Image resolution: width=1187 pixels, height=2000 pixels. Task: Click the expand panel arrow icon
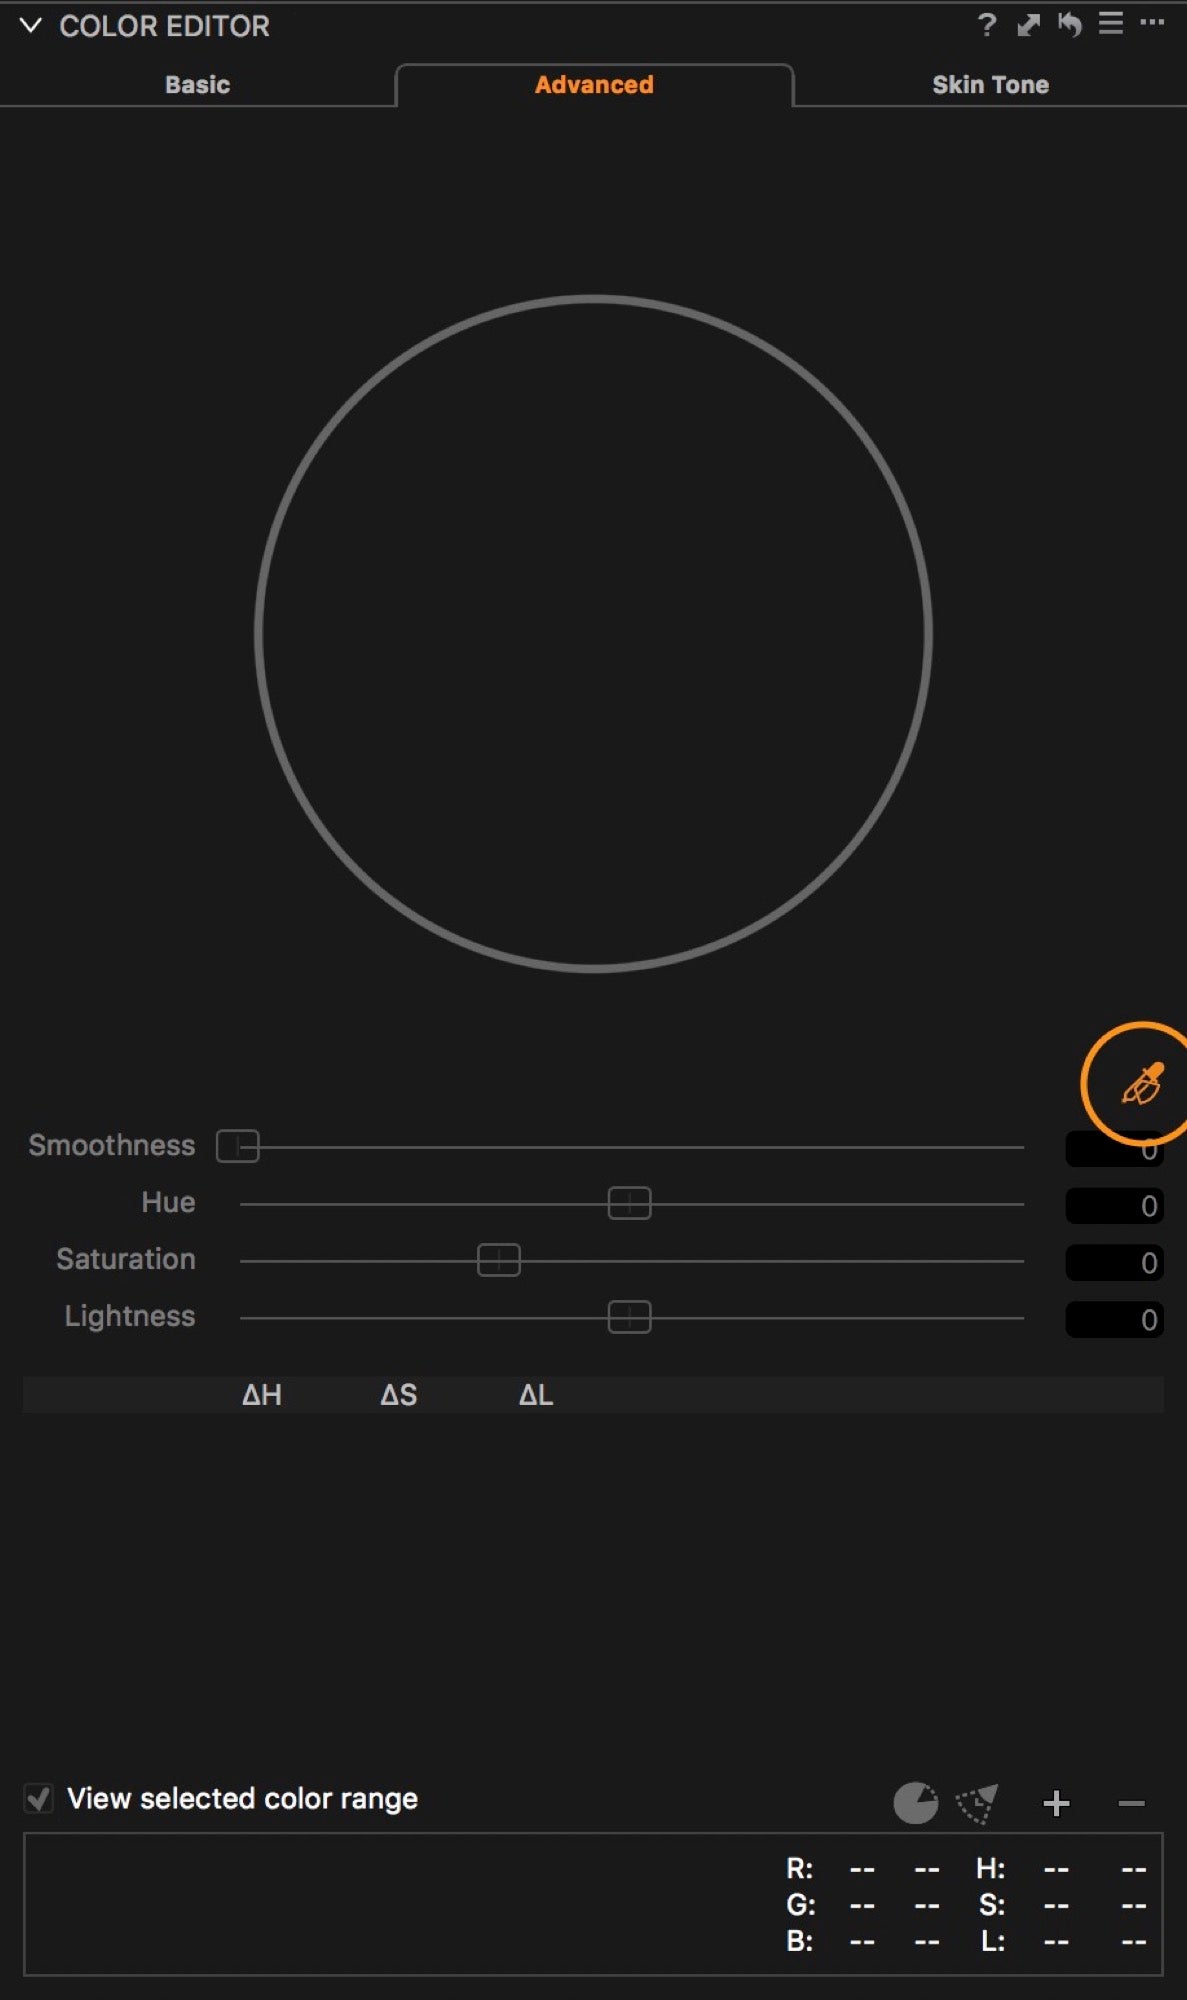(1028, 25)
